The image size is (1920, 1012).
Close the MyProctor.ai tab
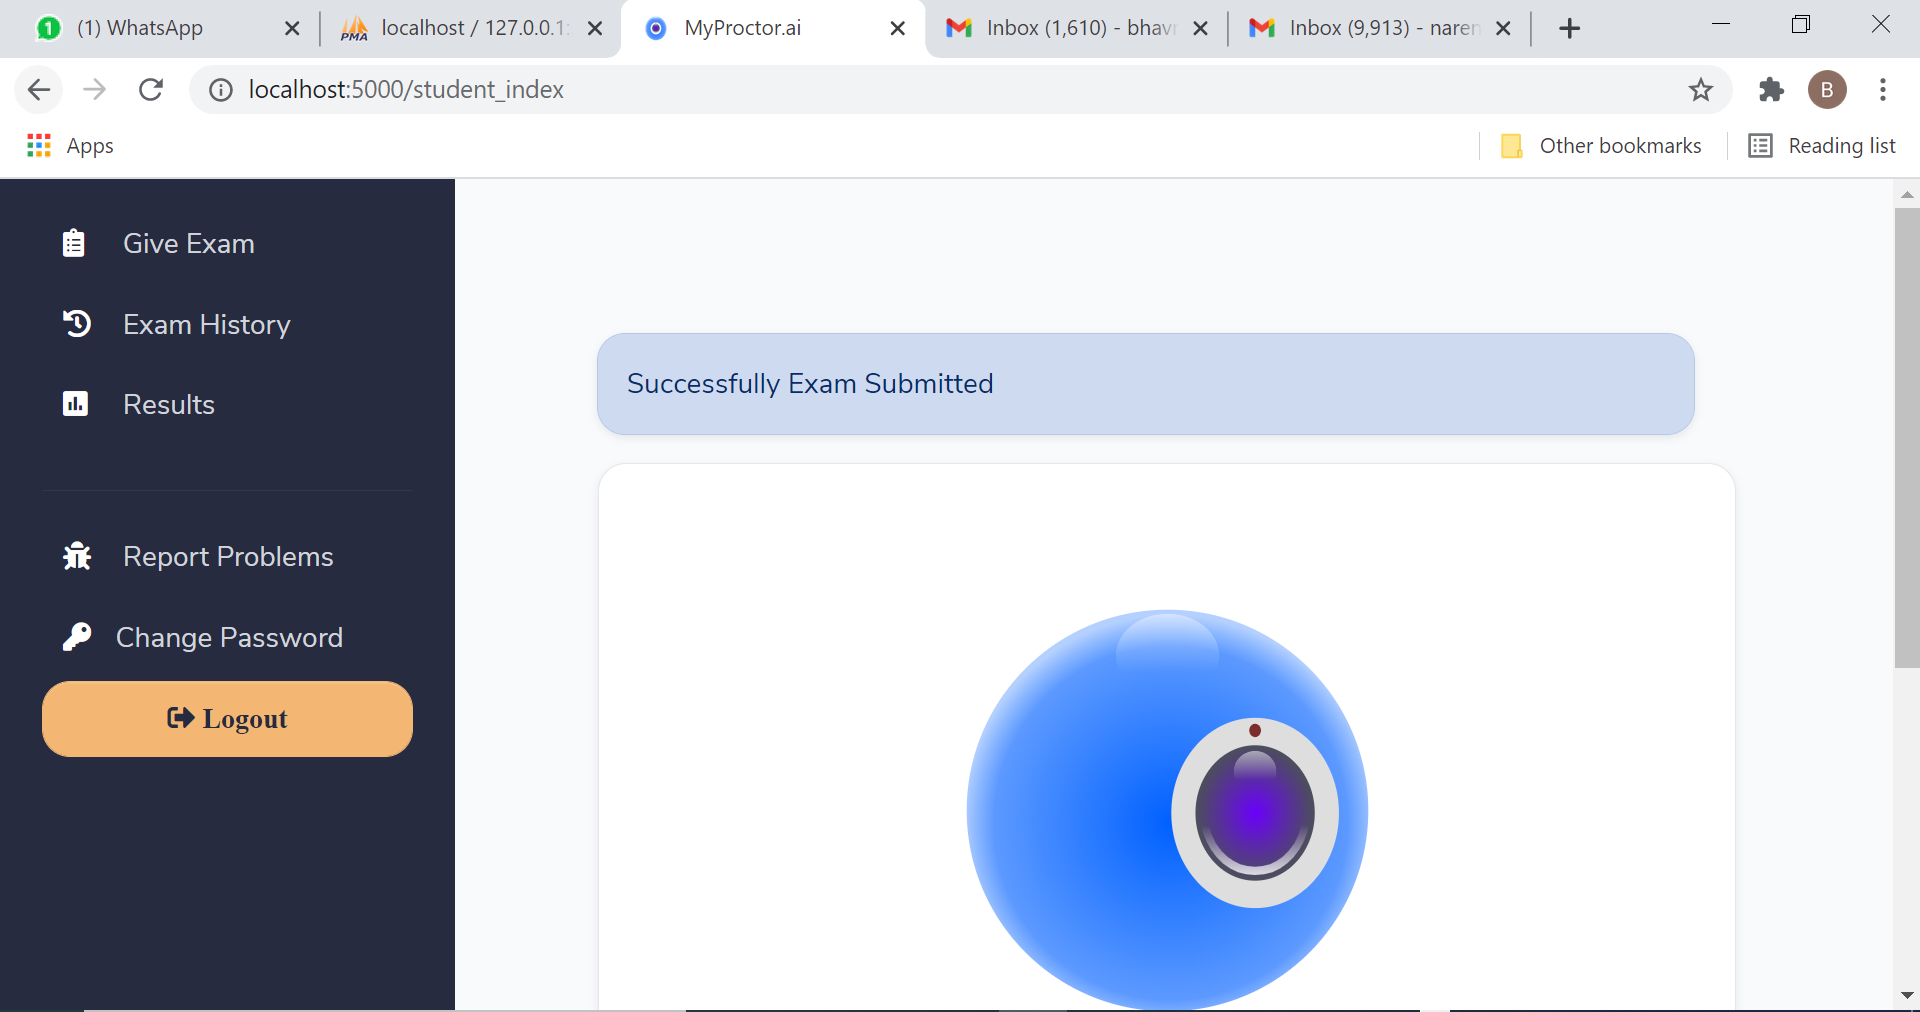898,29
